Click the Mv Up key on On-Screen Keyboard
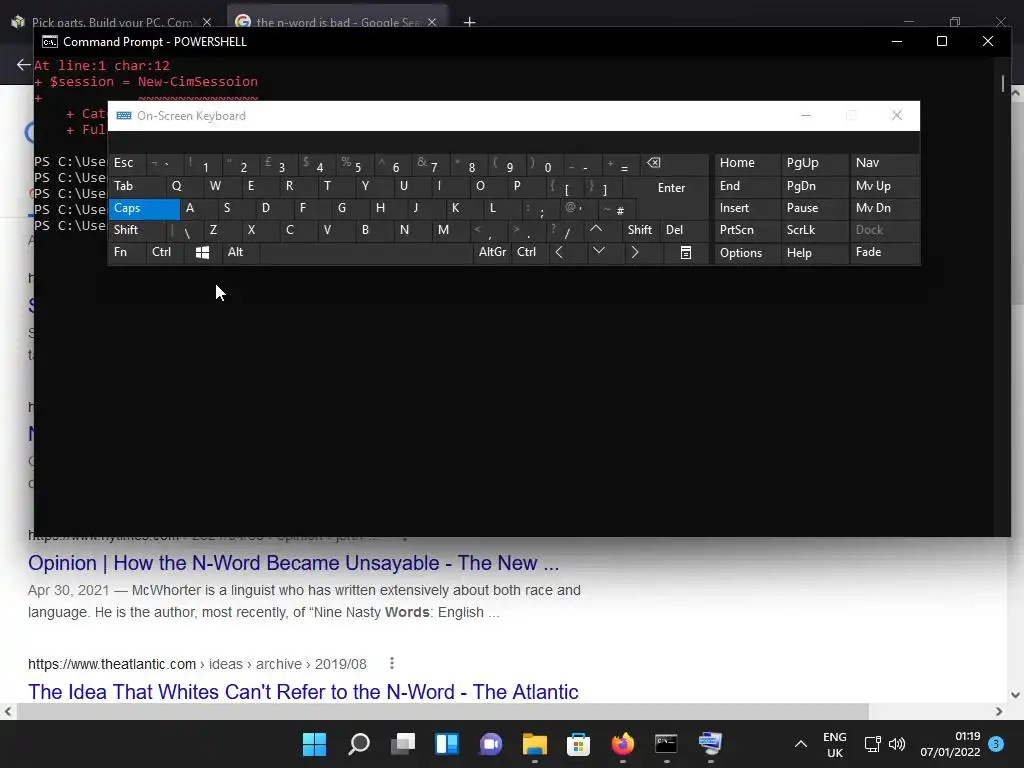This screenshot has height=768, width=1024. click(x=884, y=187)
